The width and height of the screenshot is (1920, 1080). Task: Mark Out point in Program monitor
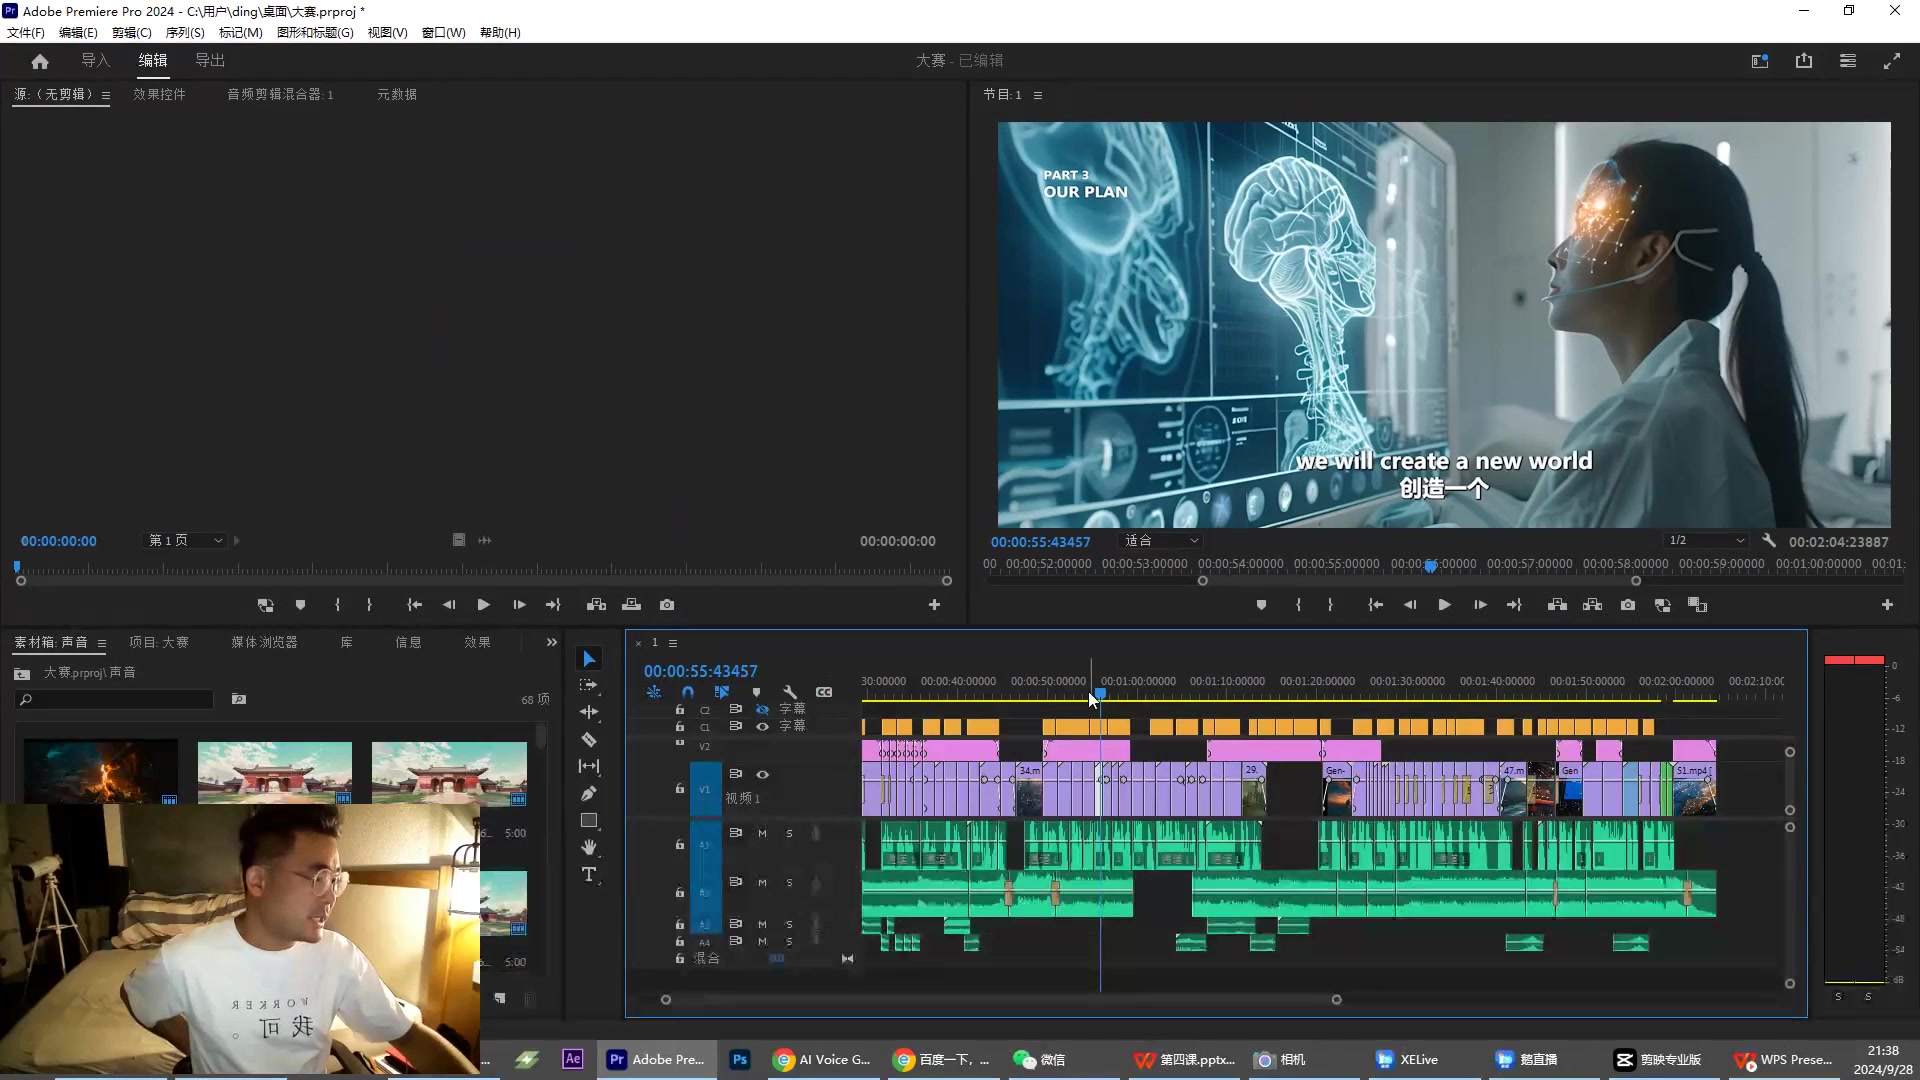pos(1330,605)
